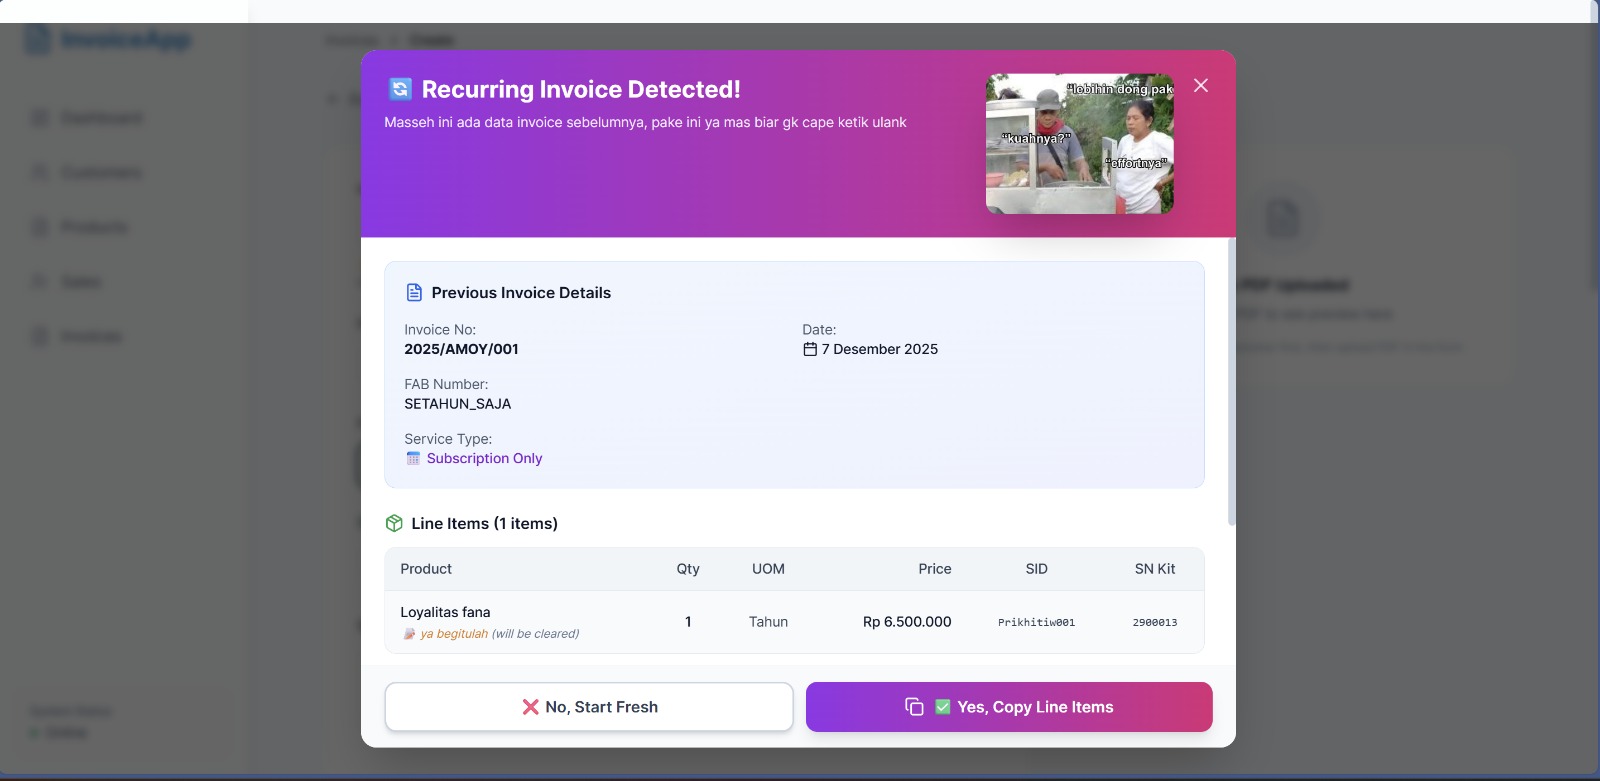This screenshot has width=1600, height=781.
Task: Click the SID column header
Action: click(1036, 569)
